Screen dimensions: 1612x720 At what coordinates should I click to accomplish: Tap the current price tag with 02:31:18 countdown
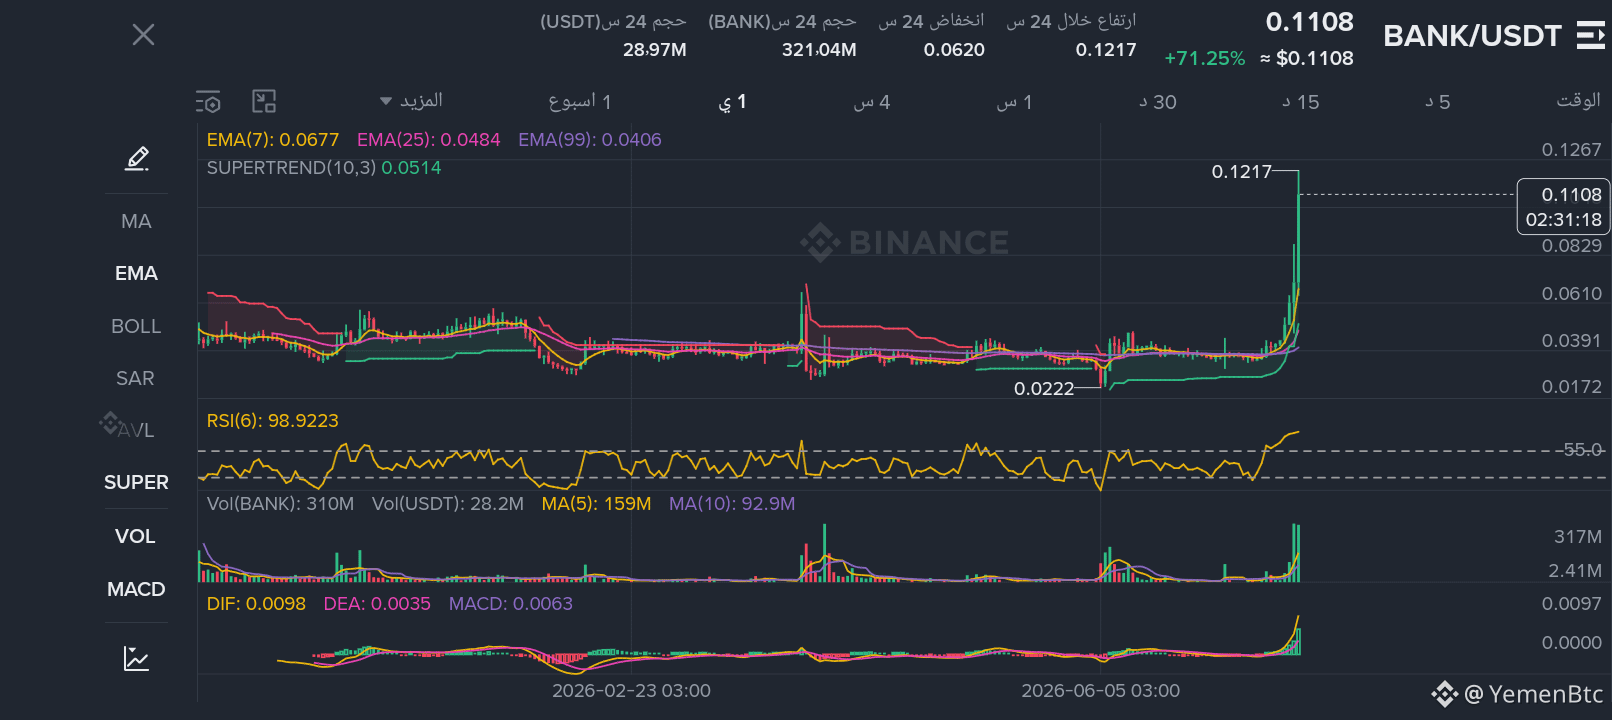1563,207
